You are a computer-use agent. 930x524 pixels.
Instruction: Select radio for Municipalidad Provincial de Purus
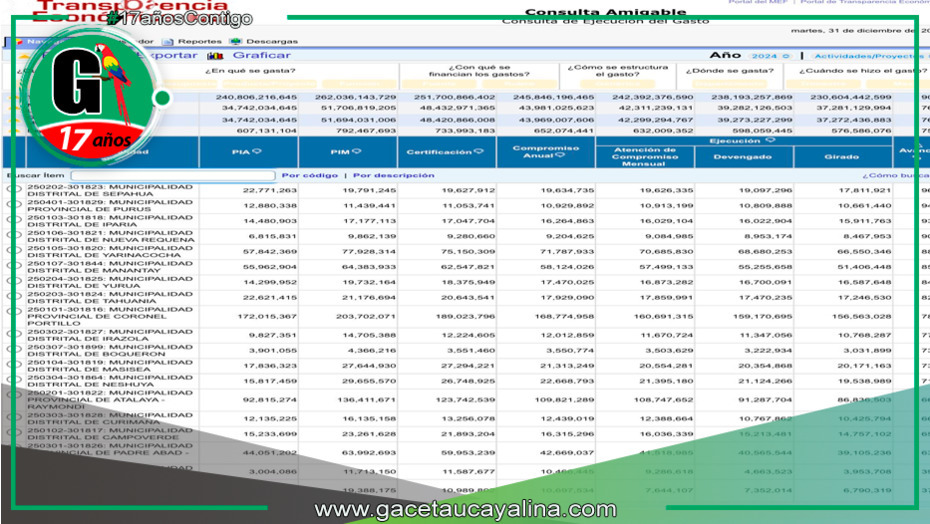(14, 205)
